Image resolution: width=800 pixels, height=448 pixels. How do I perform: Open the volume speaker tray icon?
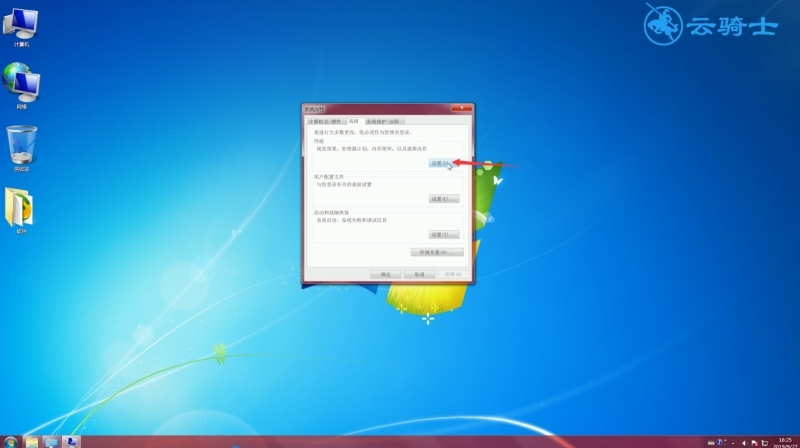click(744, 443)
